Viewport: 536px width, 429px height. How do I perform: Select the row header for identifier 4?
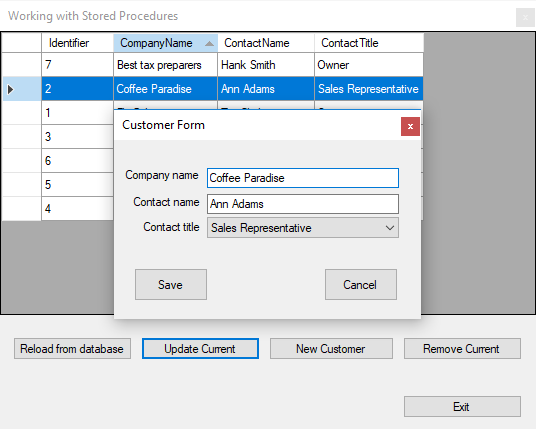[x=22, y=209]
